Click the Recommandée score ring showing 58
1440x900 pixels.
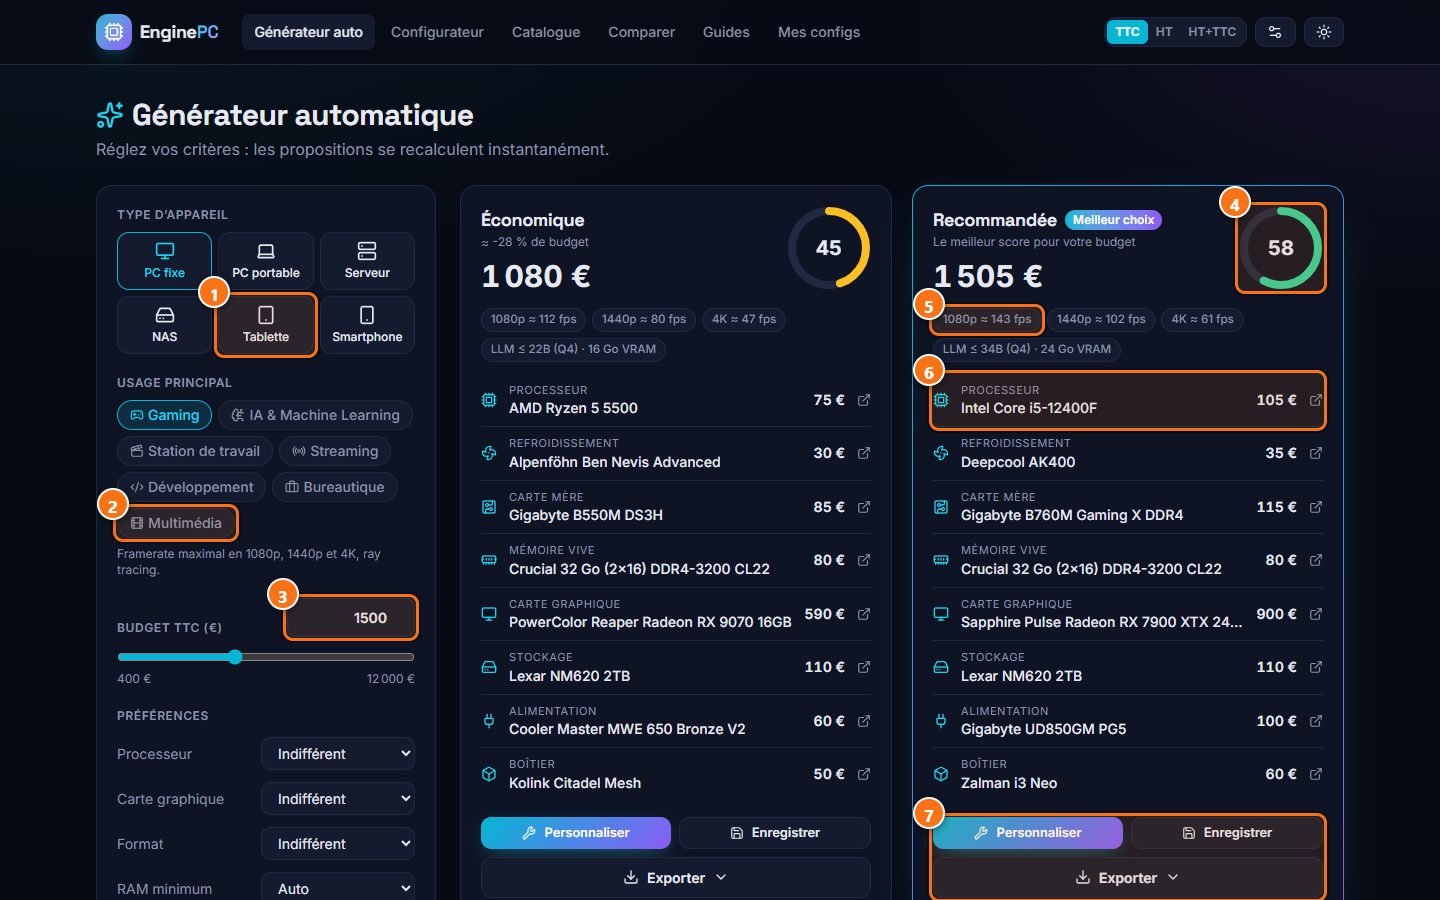tap(1281, 248)
